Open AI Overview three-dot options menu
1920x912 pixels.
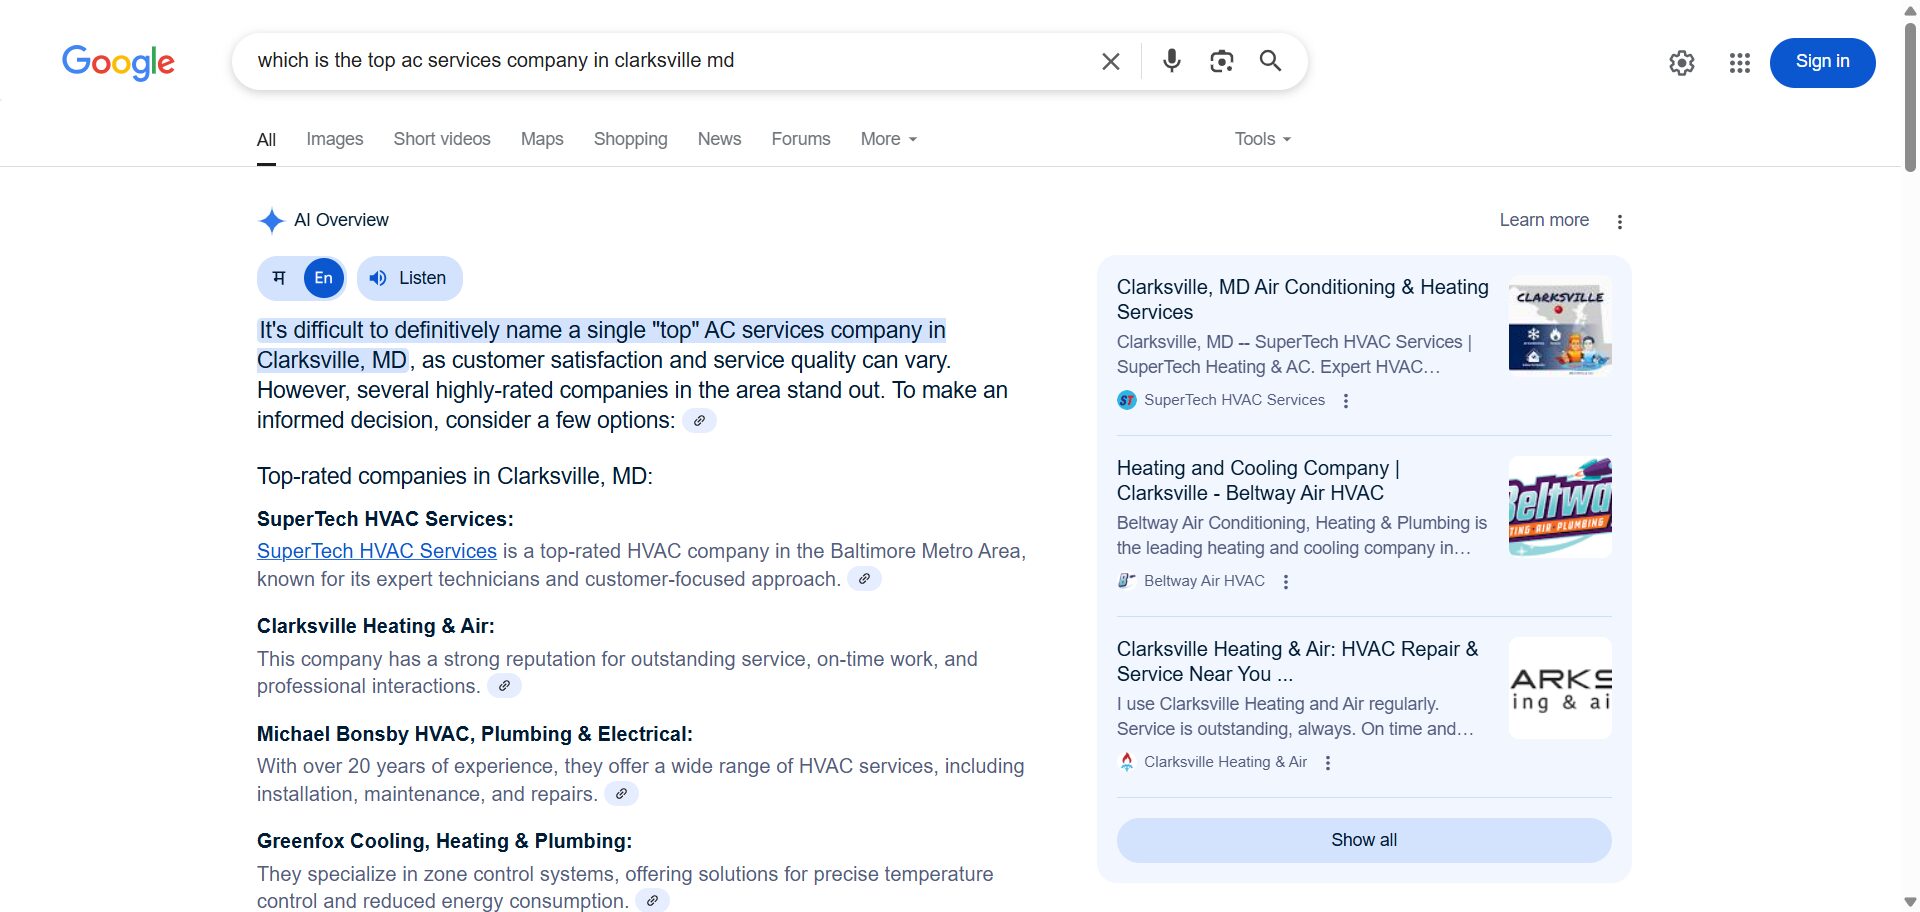[x=1620, y=222]
